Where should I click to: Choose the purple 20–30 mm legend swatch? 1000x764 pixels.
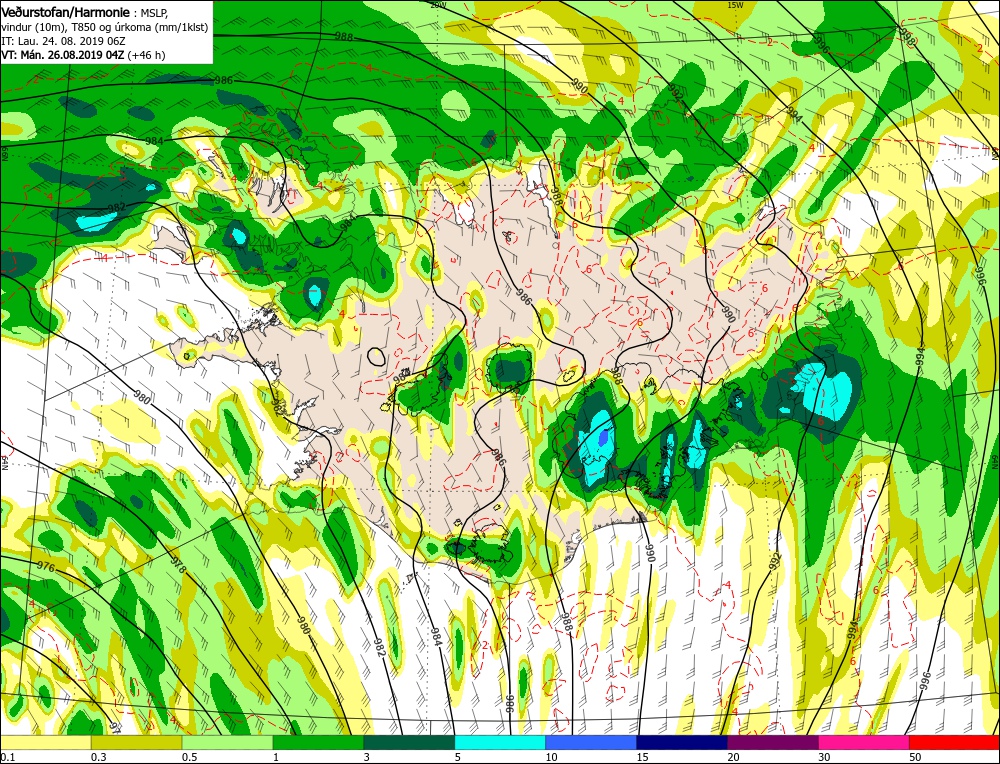(772, 742)
